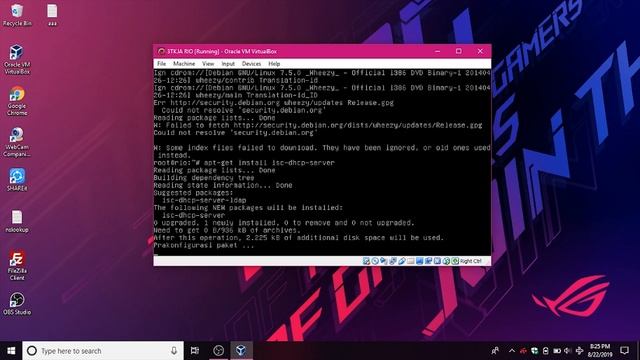640x360 pixels.
Task: Click the microphone icon in the search box
Action: click(174, 351)
